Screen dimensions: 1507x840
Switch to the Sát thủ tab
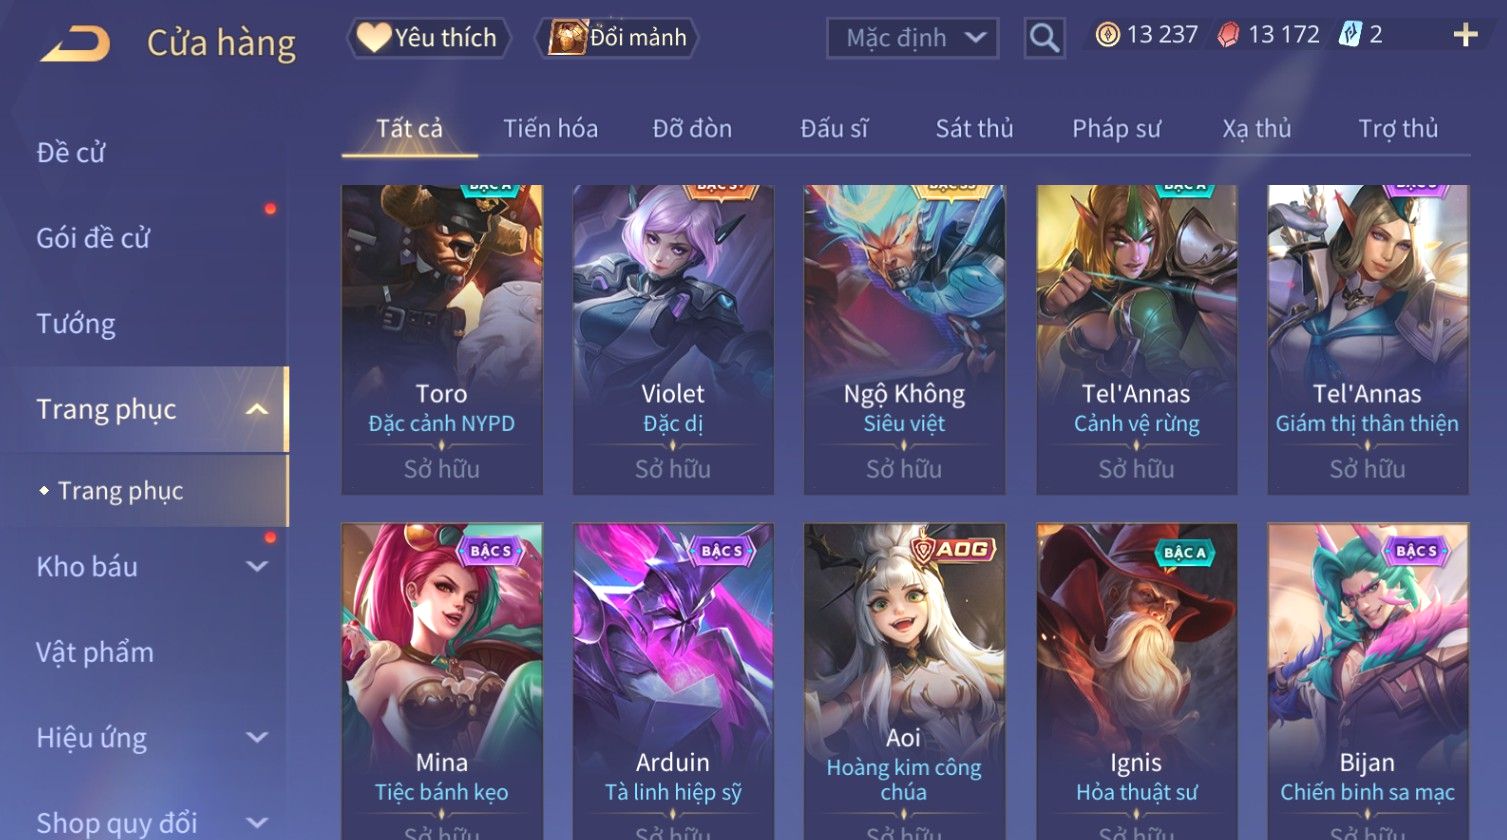pos(974,129)
